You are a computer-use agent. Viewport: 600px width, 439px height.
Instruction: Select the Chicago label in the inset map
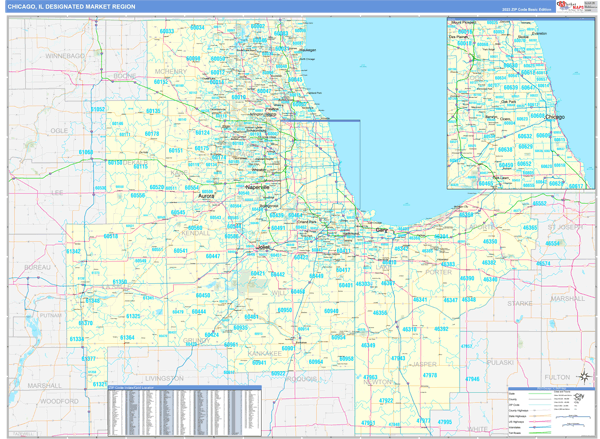coord(555,117)
